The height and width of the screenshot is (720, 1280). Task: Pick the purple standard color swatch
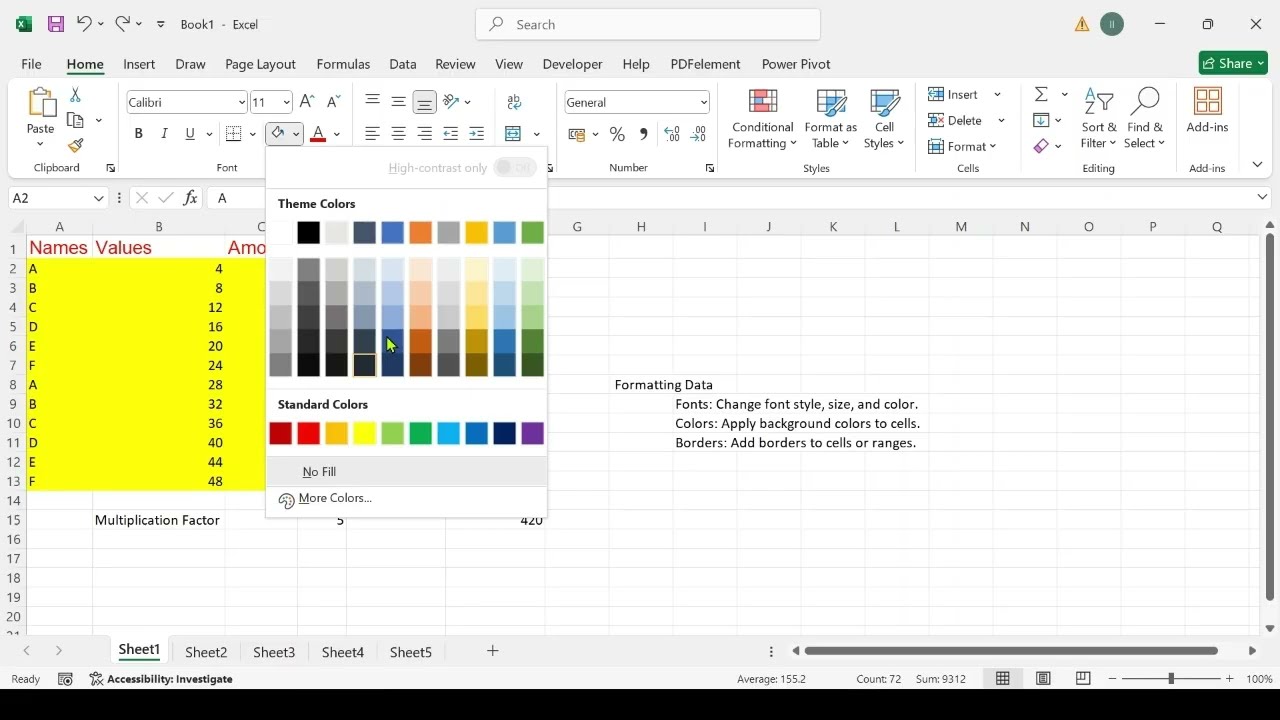[532, 433]
